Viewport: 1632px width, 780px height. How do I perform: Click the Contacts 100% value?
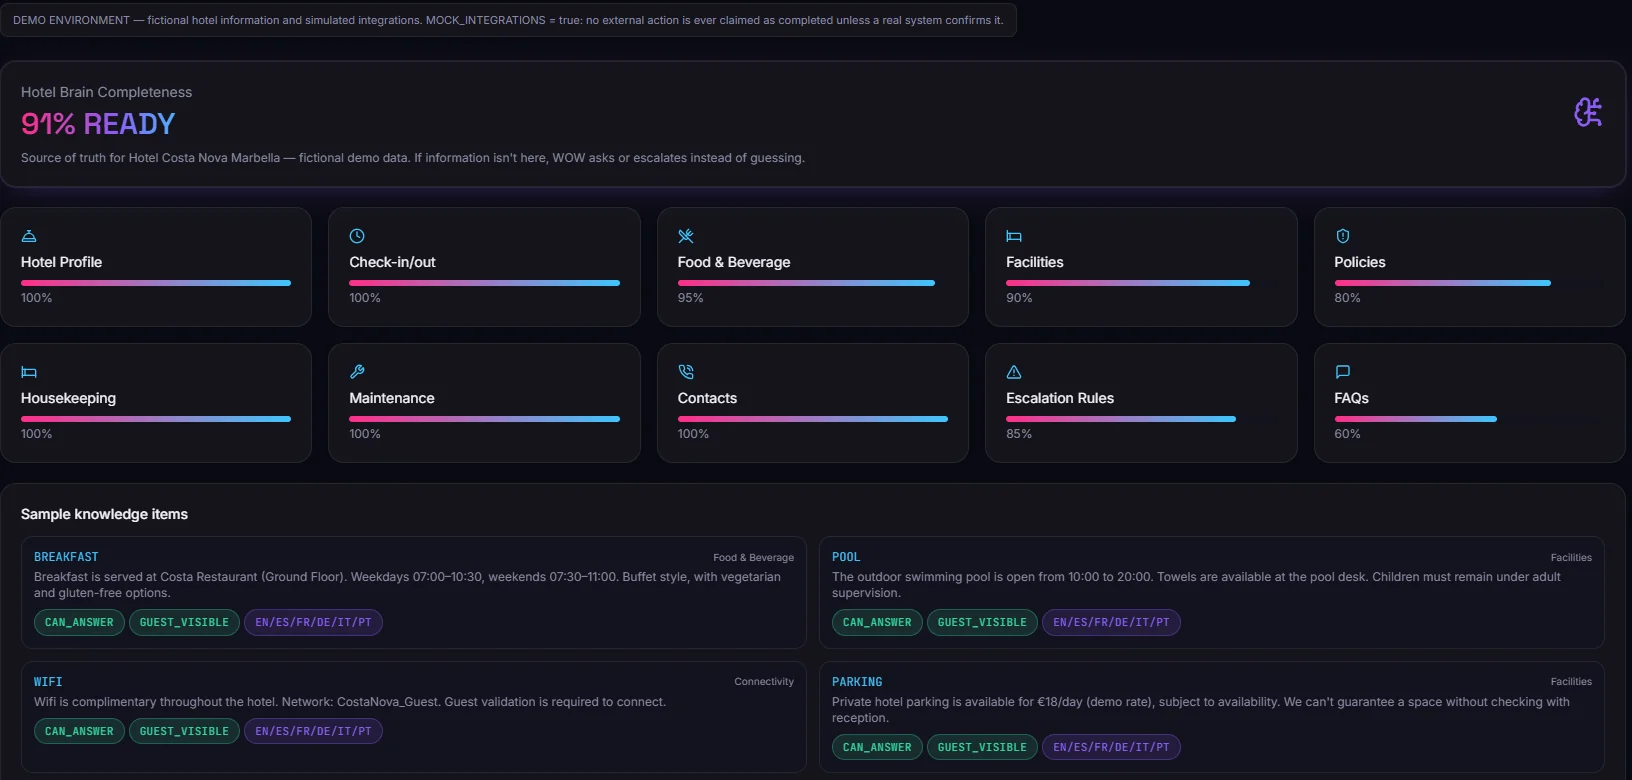click(693, 434)
